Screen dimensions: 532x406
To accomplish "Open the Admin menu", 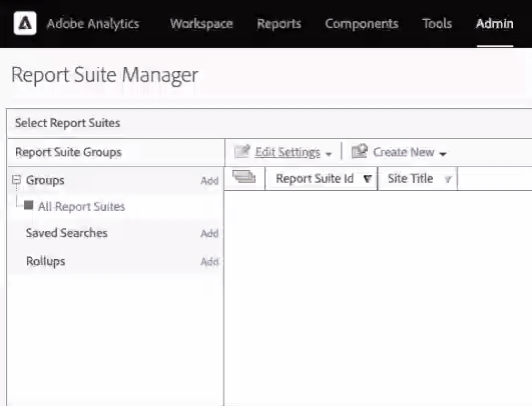I will tap(495, 24).
